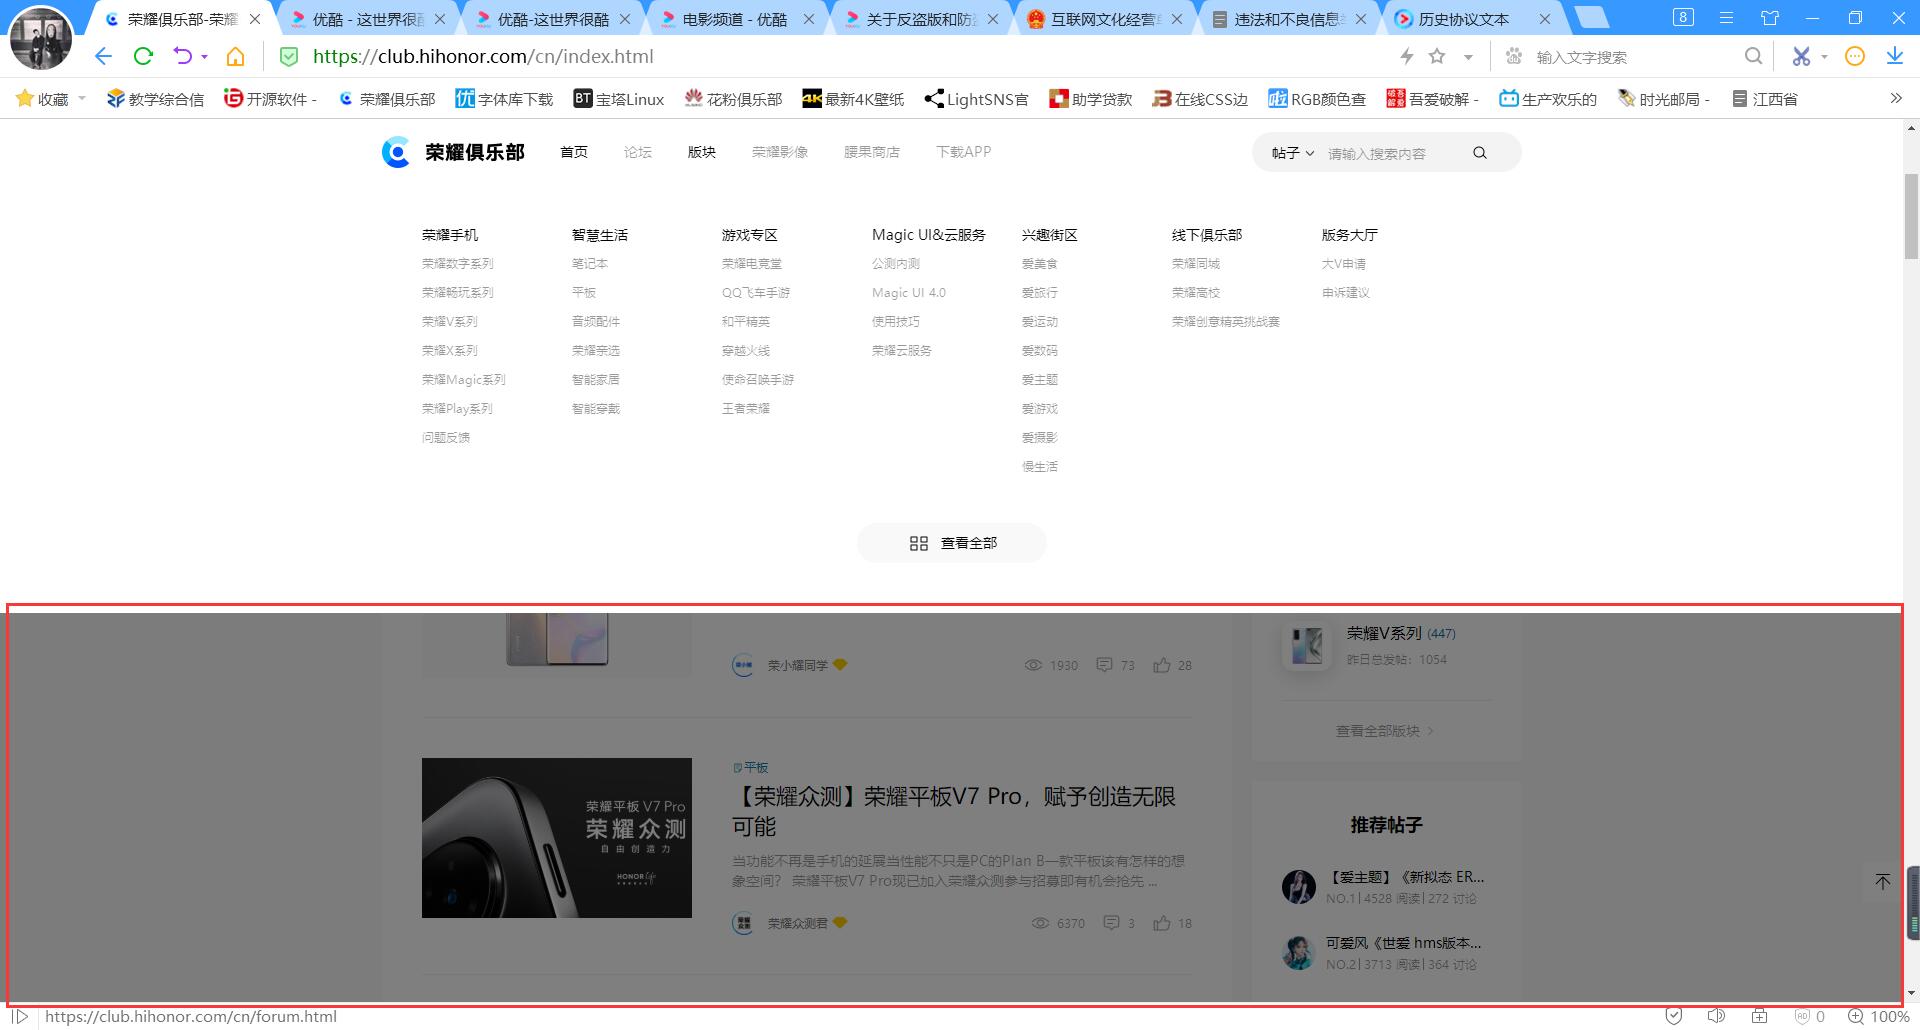The image size is (1920, 1030).
Task: Open the scissors screenshot tool
Action: coord(1801,56)
